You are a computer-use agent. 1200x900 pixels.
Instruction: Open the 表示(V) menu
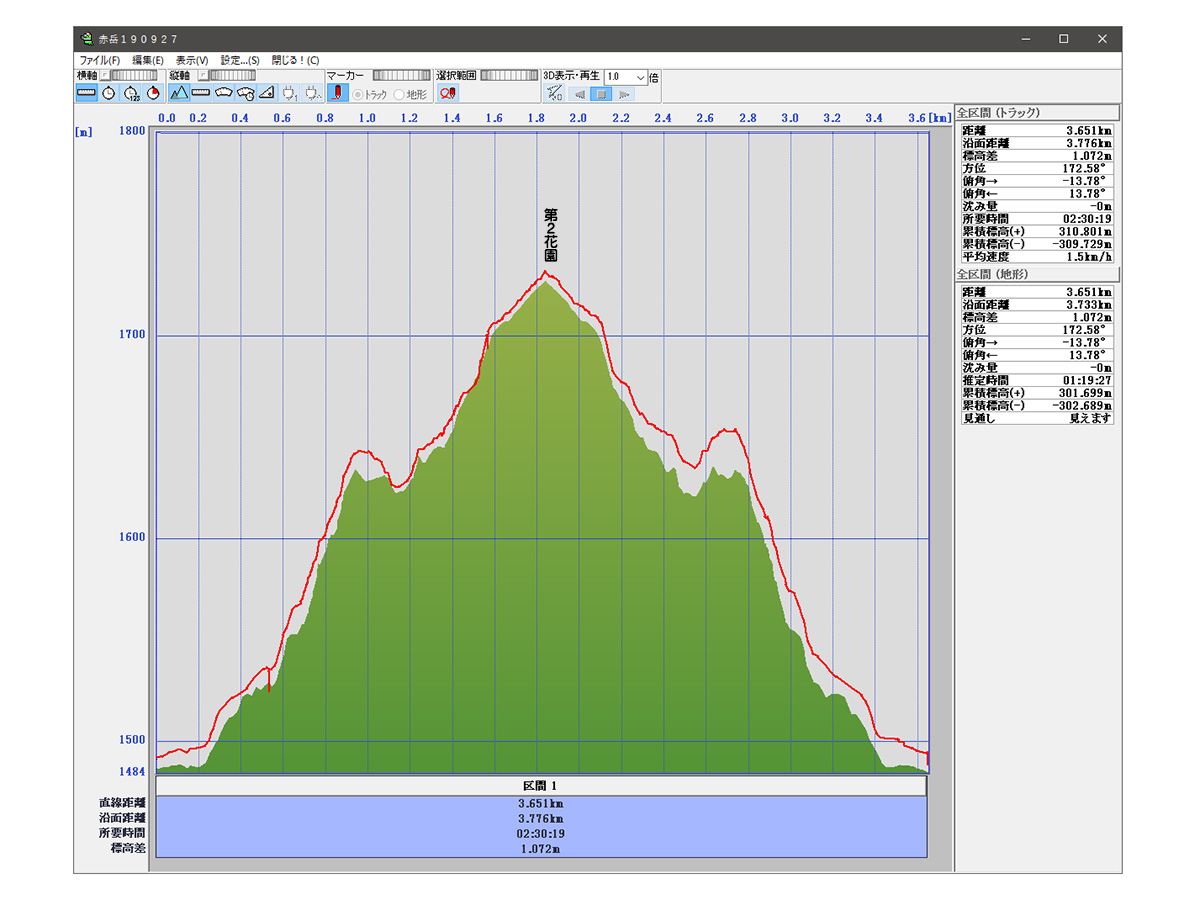pyautogui.click(x=191, y=60)
